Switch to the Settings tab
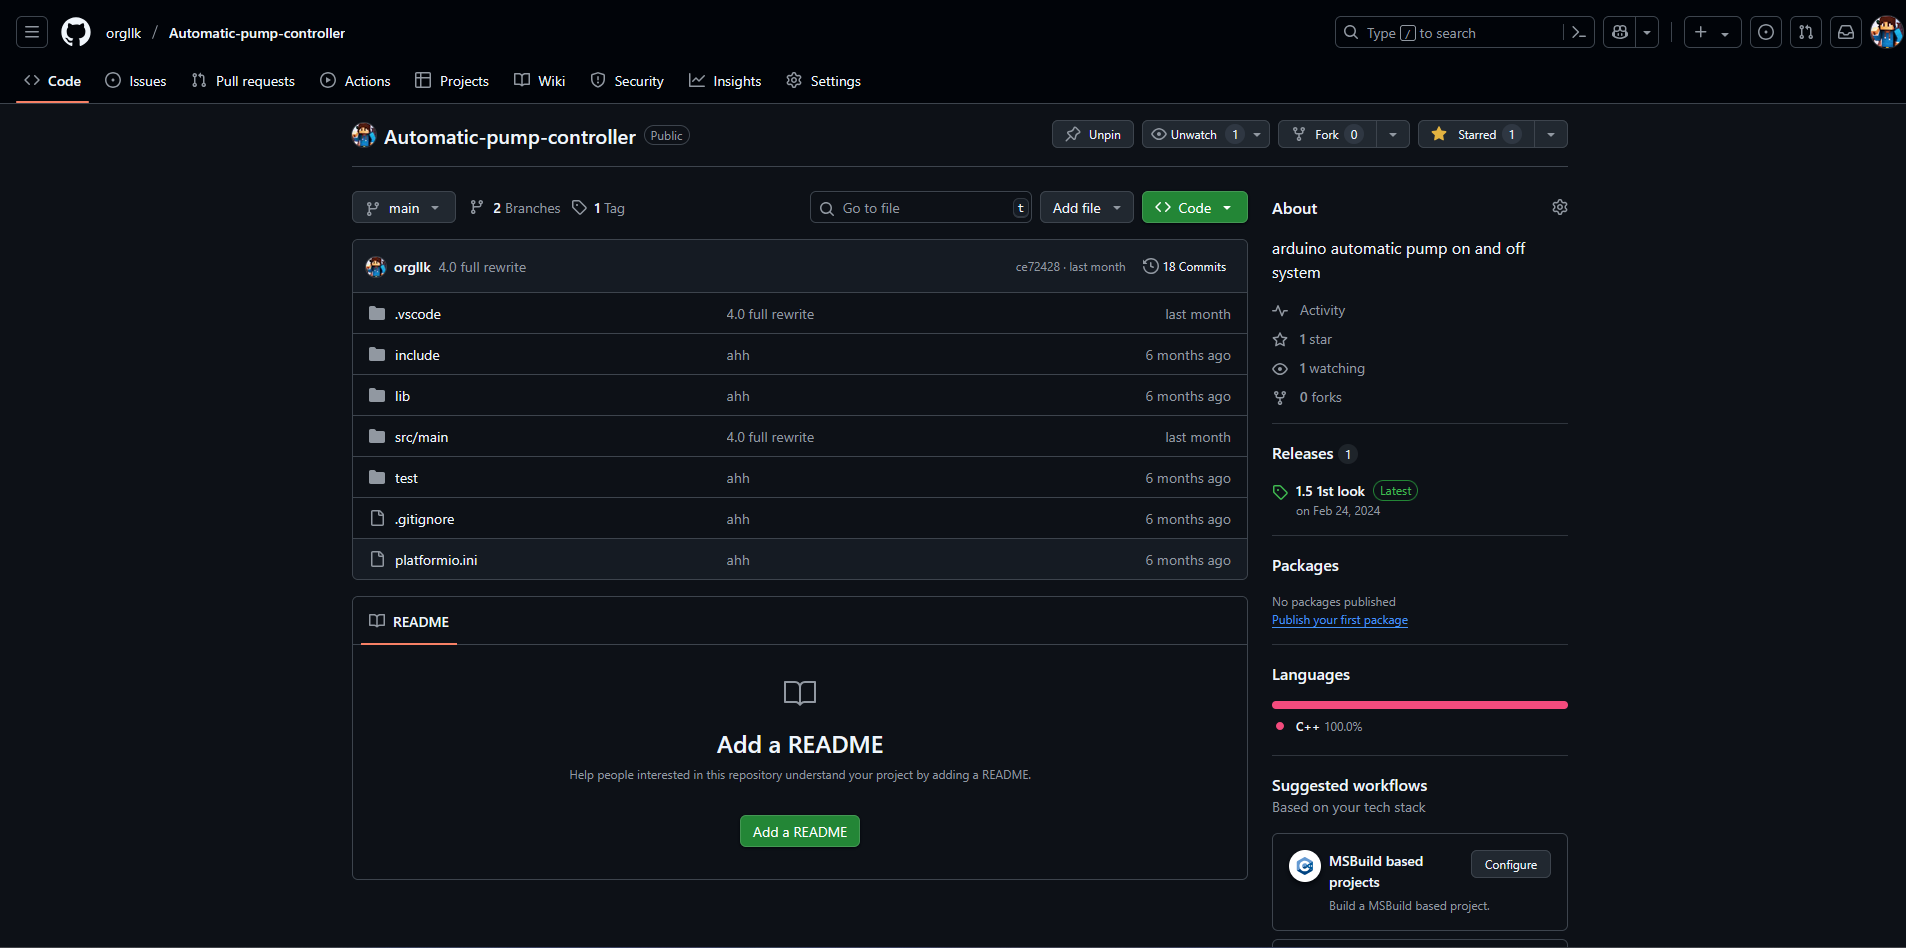 (823, 81)
